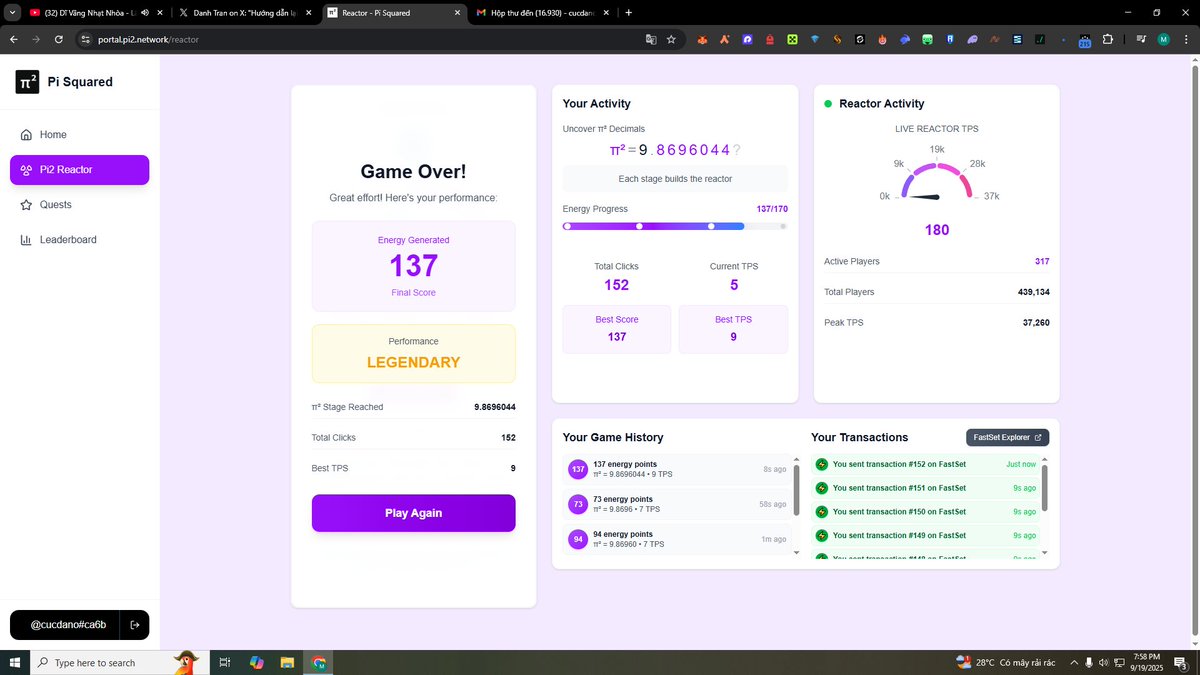Open the purple Phantom extension icon
The width and height of the screenshot is (1200, 675).
tap(747, 39)
